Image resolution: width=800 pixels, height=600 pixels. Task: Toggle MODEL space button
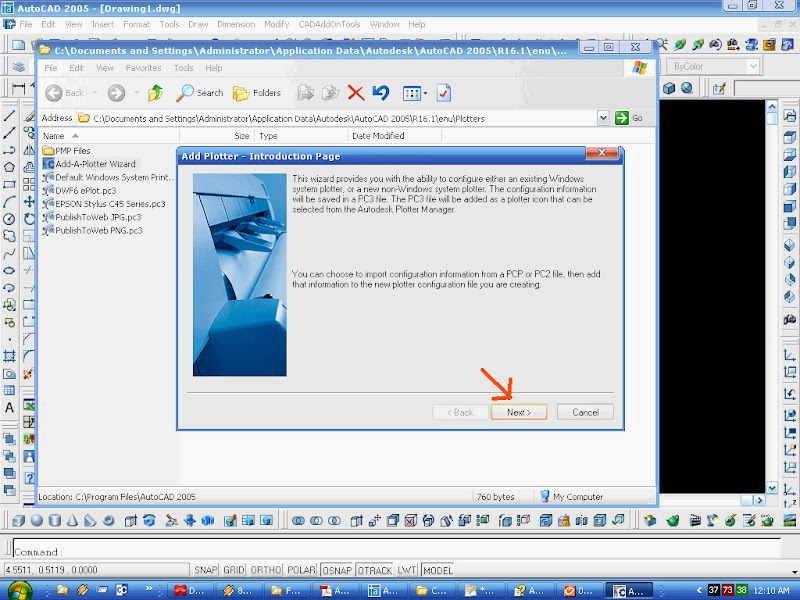438,570
